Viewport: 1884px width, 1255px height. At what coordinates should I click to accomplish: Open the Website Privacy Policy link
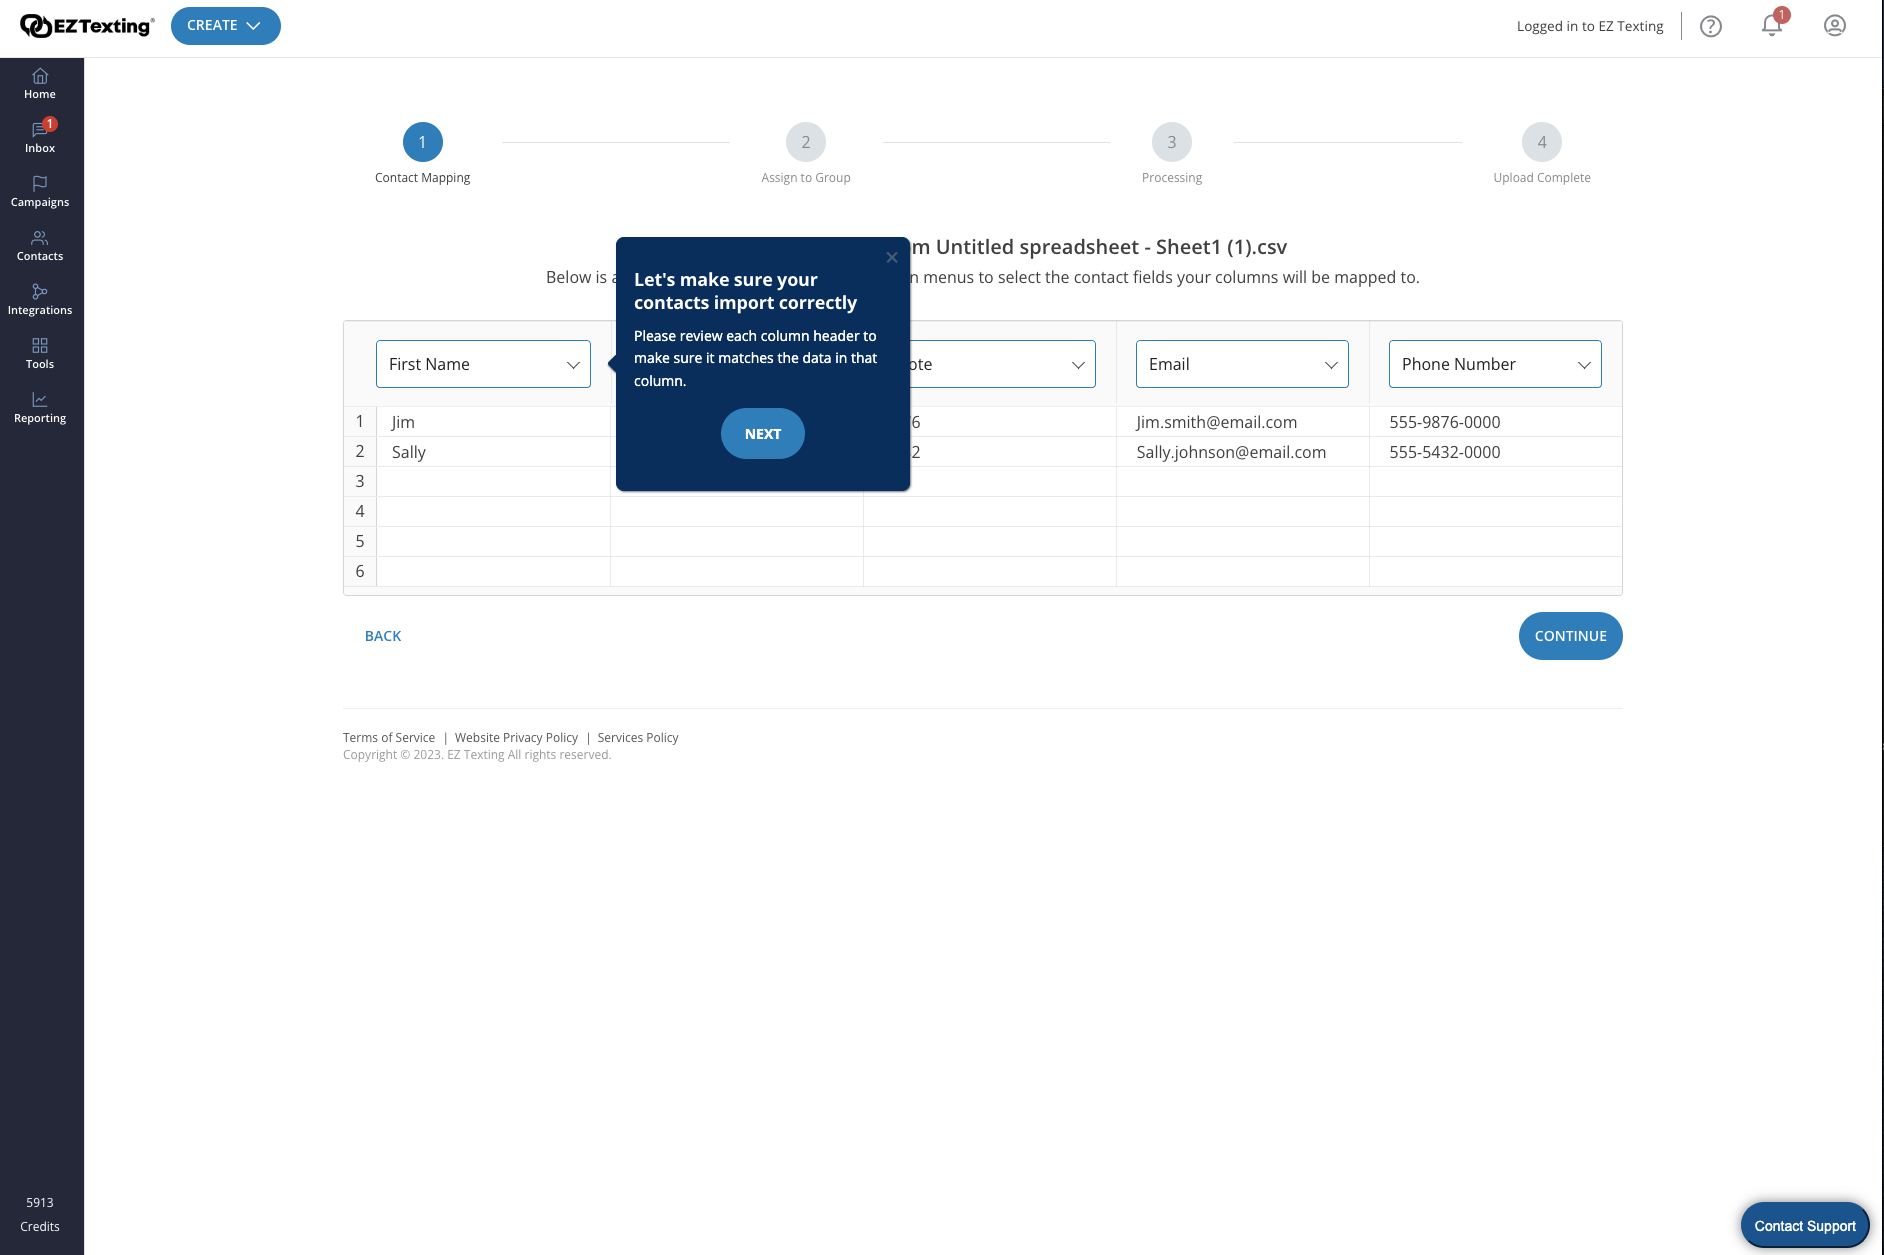click(x=516, y=738)
